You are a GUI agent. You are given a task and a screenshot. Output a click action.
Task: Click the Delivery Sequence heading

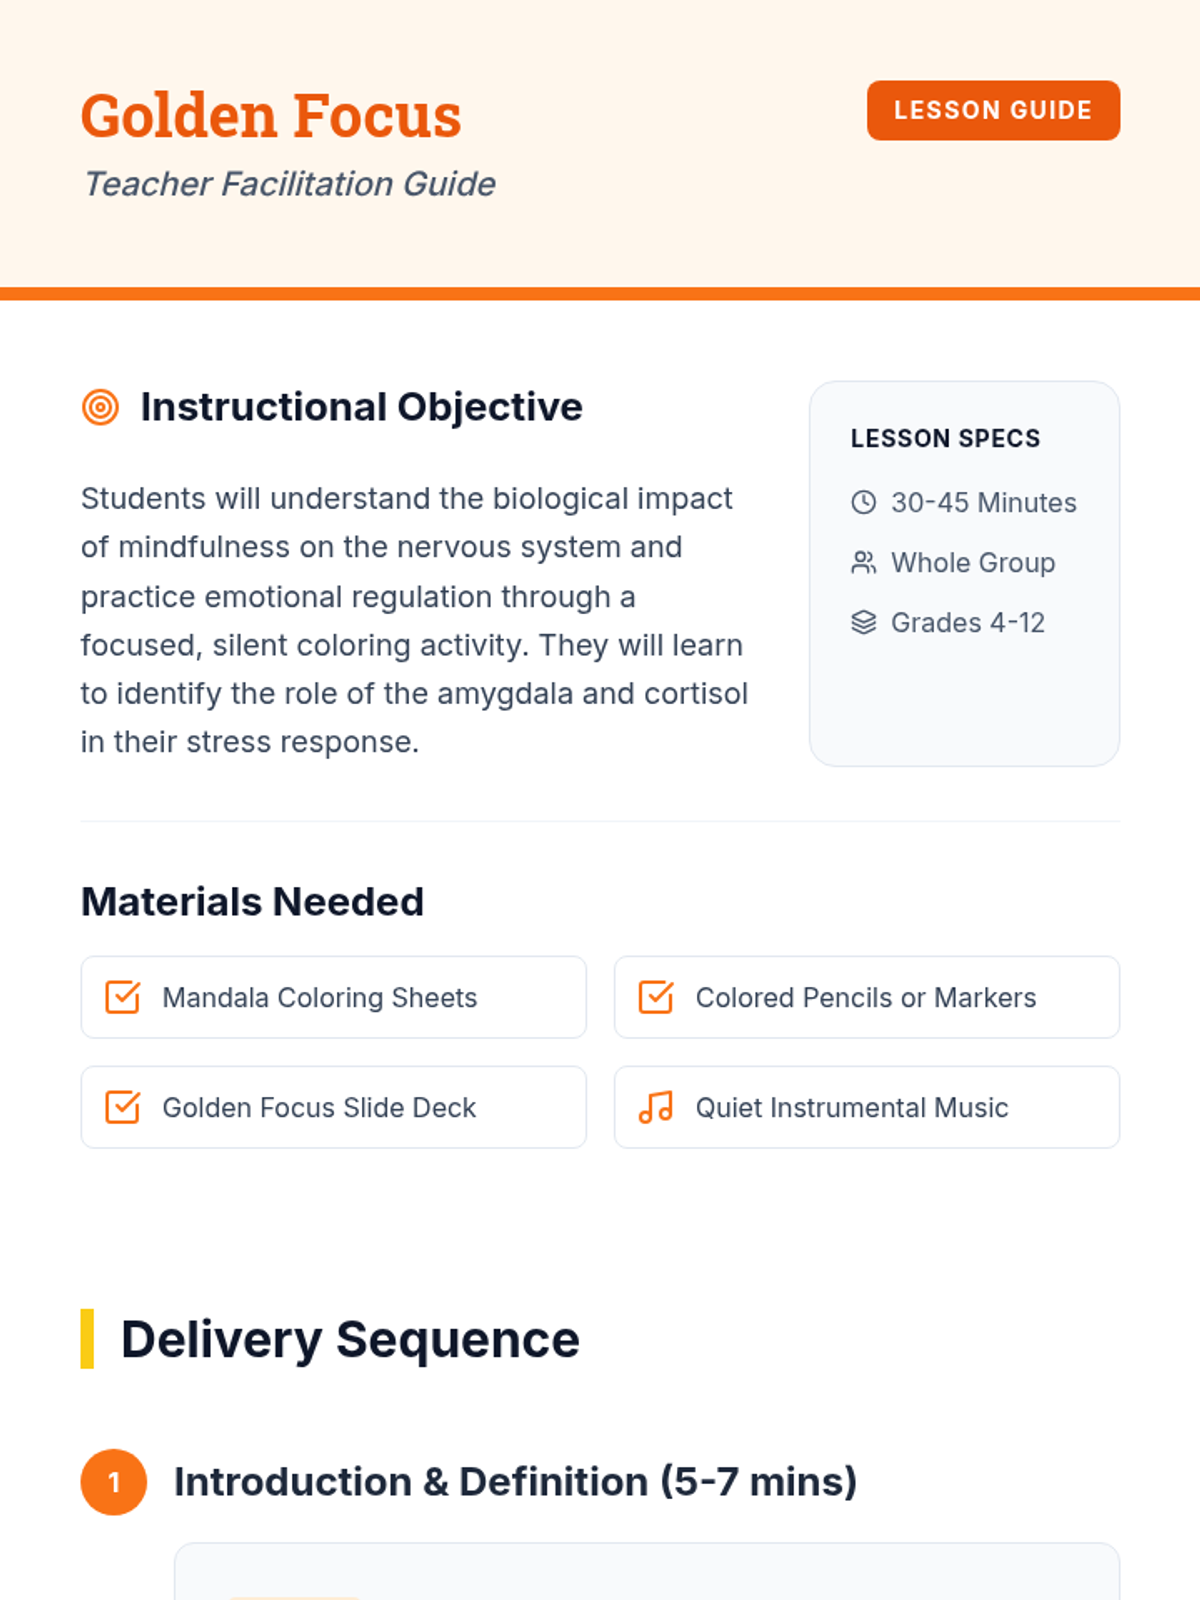(x=350, y=1339)
